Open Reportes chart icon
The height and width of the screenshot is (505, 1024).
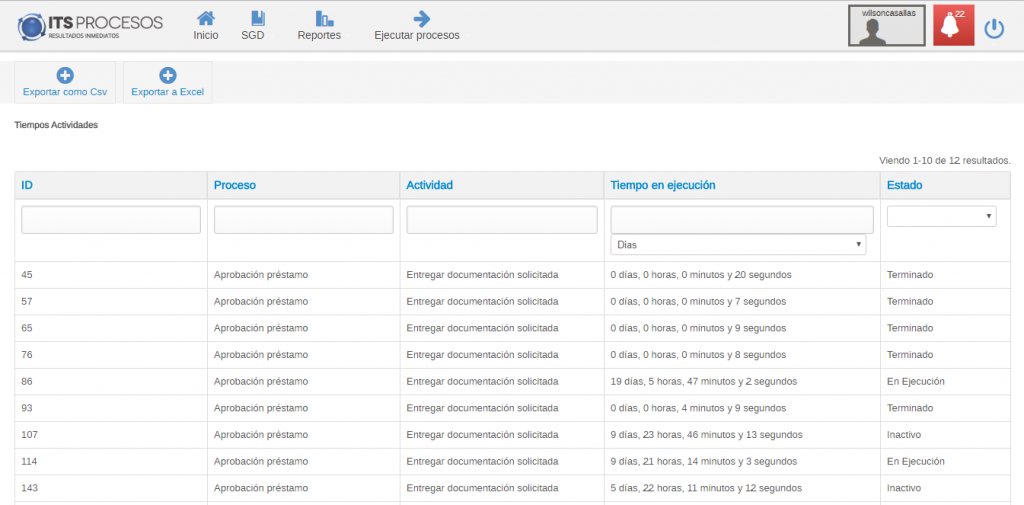click(325, 18)
